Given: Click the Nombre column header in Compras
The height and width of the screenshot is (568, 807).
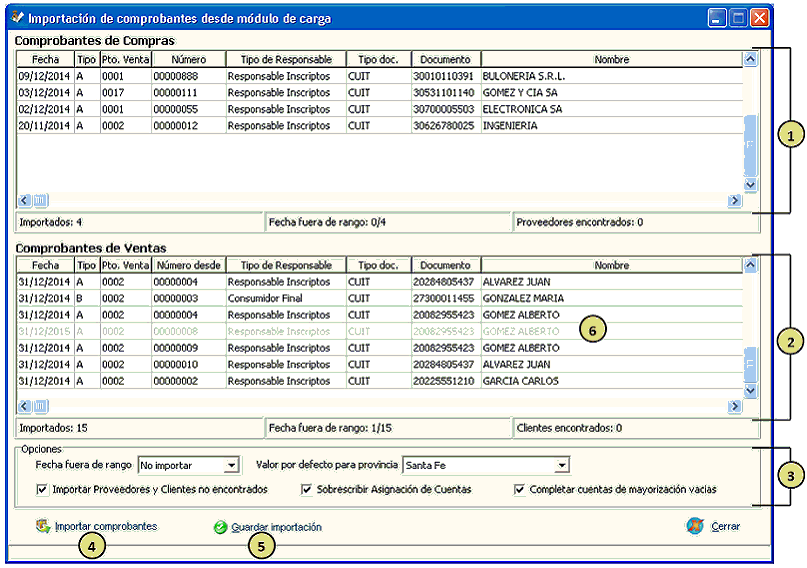Looking at the screenshot, I should point(611,60).
